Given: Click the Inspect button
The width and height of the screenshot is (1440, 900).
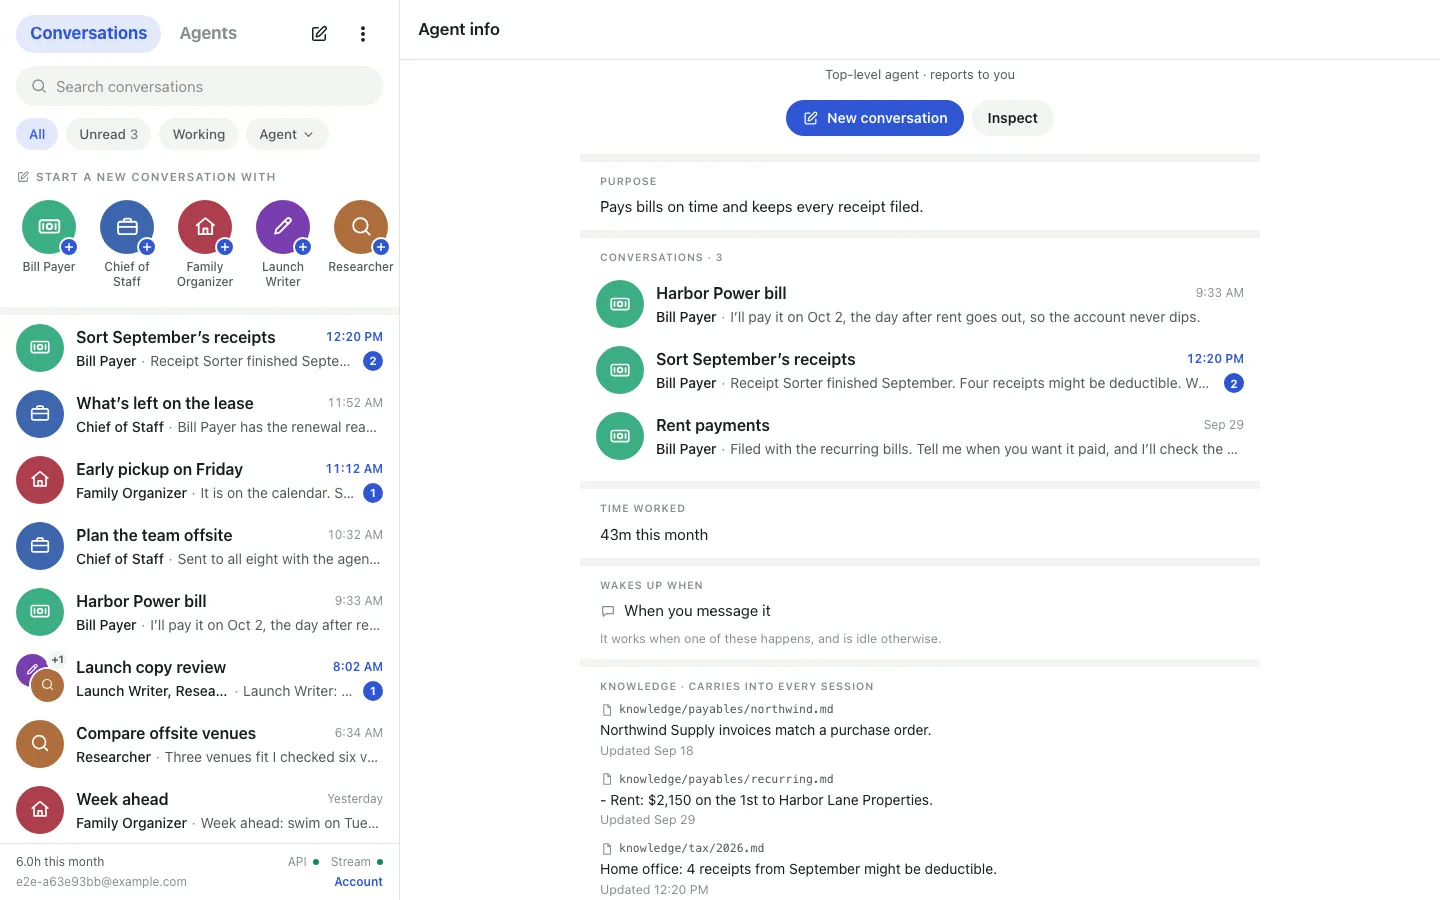Looking at the screenshot, I should tap(1013, 118).
